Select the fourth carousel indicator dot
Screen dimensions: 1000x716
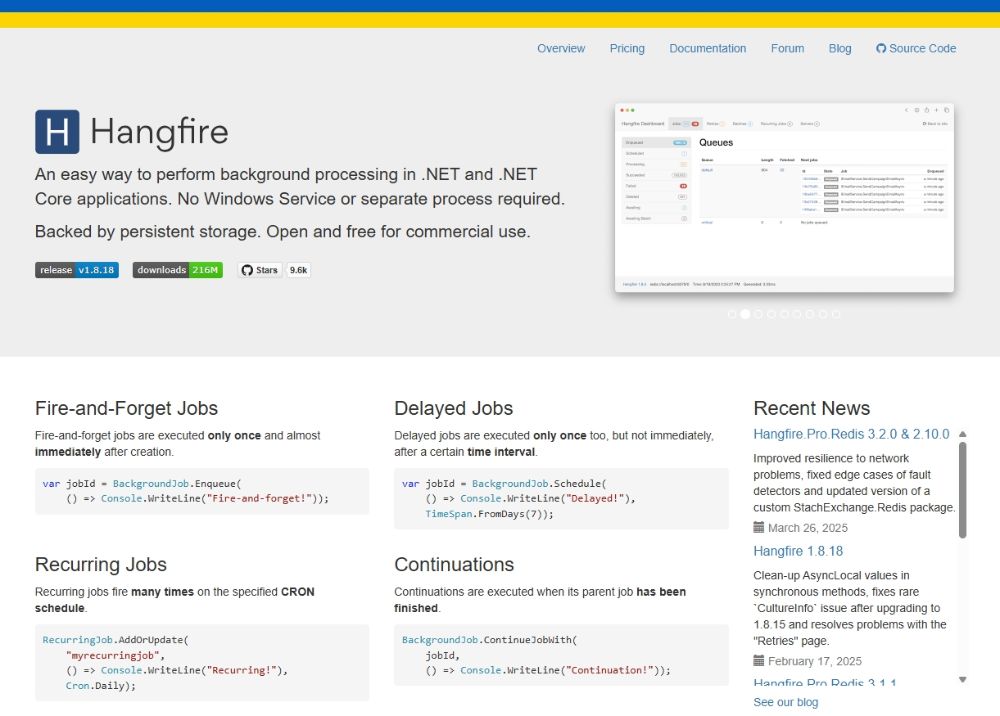[771, 314]
